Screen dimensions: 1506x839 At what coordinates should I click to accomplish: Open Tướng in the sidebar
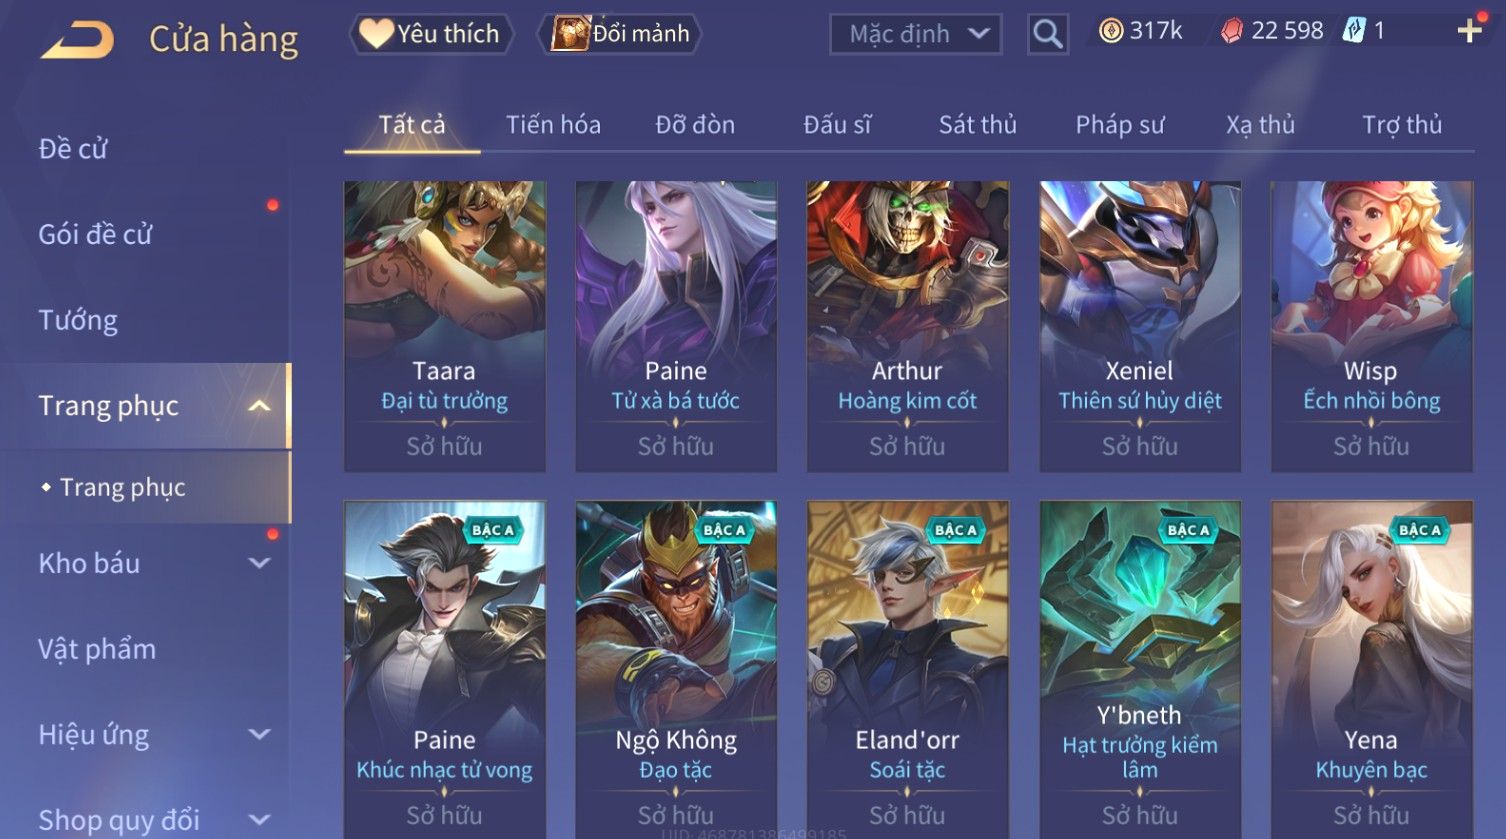[78, 320]
